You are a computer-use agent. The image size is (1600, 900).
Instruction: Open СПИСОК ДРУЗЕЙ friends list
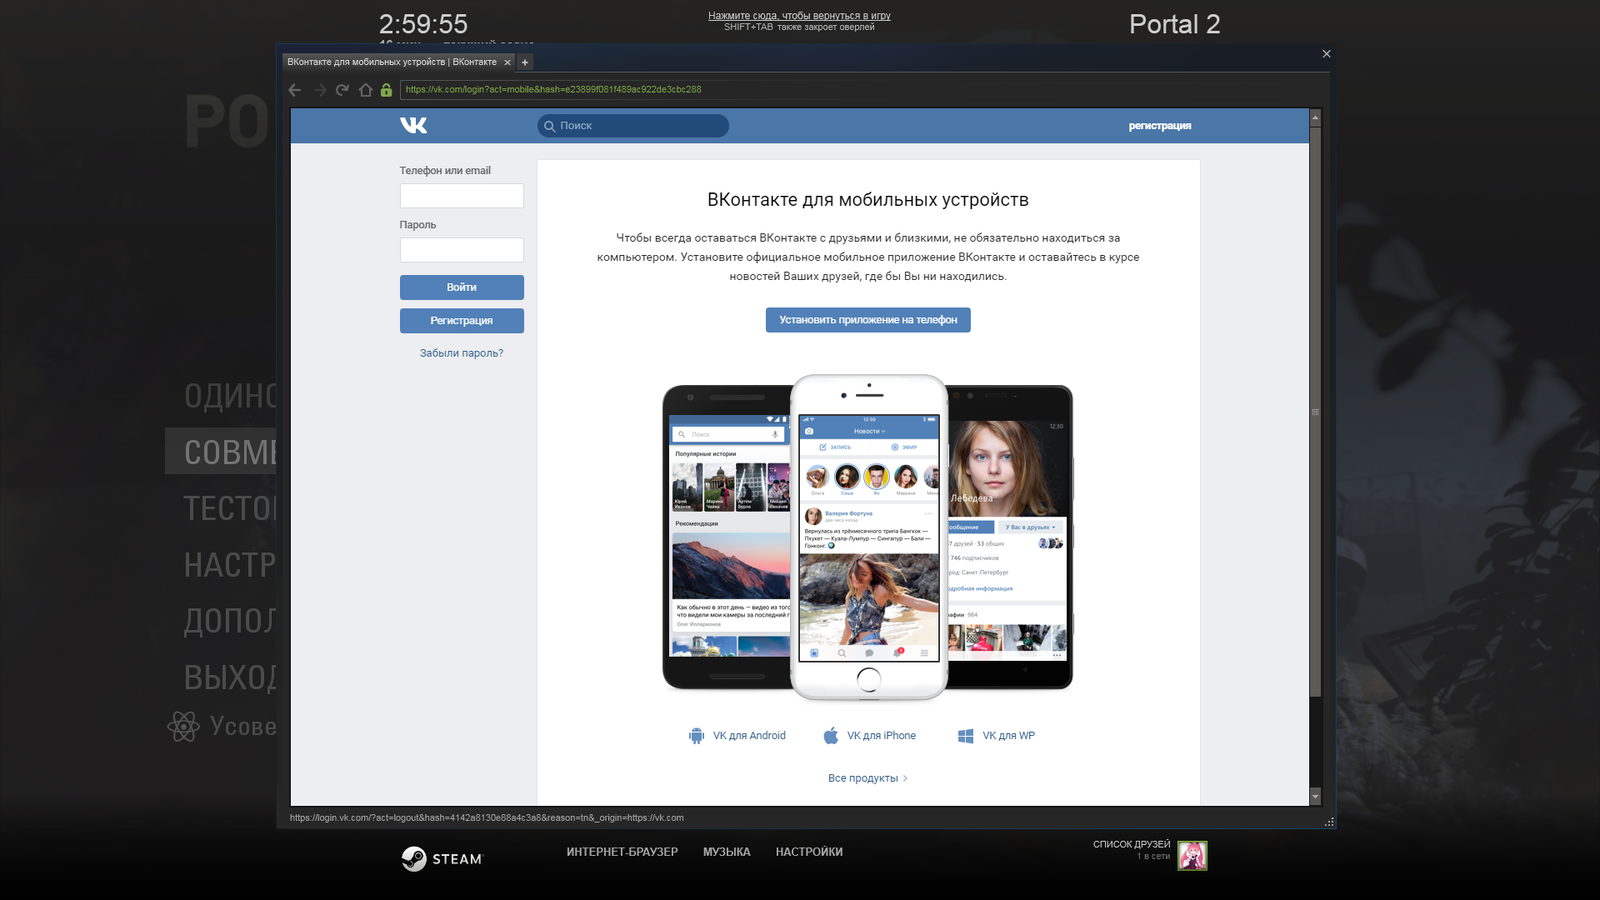pos(1131,844)
